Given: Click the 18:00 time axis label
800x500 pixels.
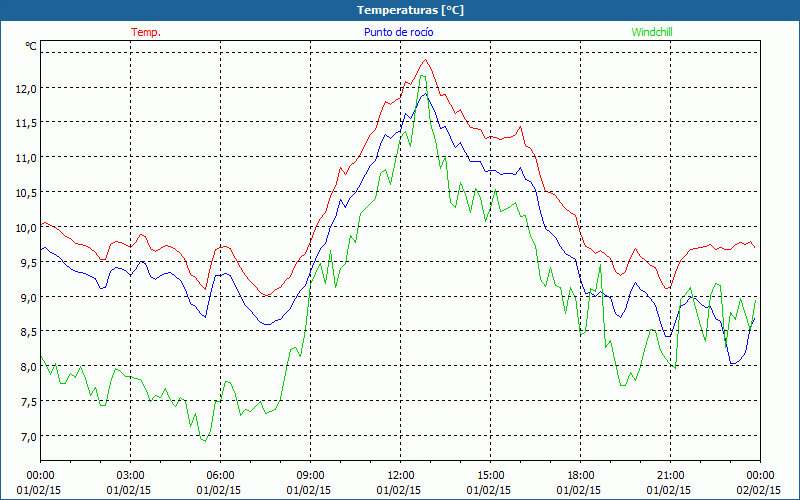Looking at the screenshot, I should click(x=581, y=476).
